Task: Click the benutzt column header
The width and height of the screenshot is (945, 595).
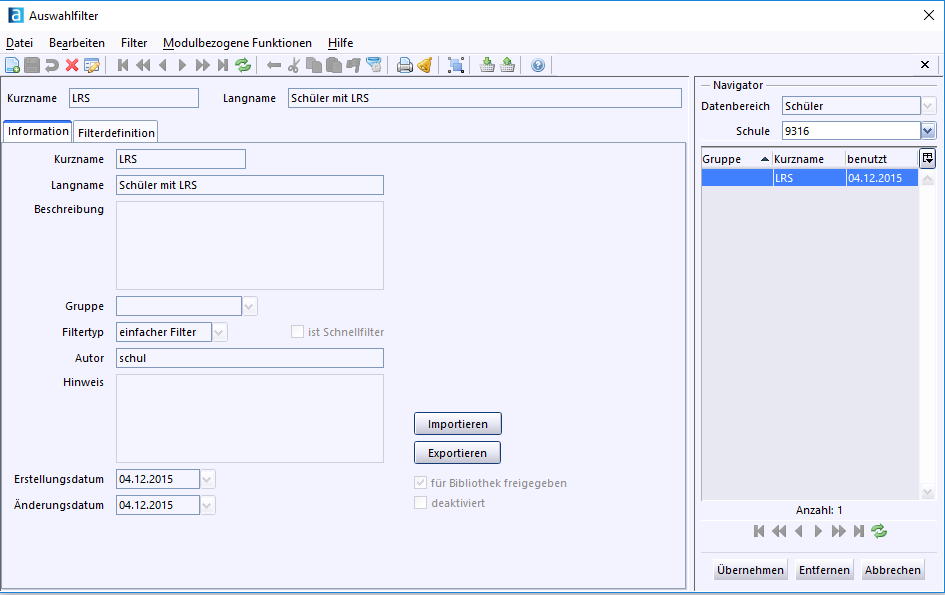Action: coord(882,159)
